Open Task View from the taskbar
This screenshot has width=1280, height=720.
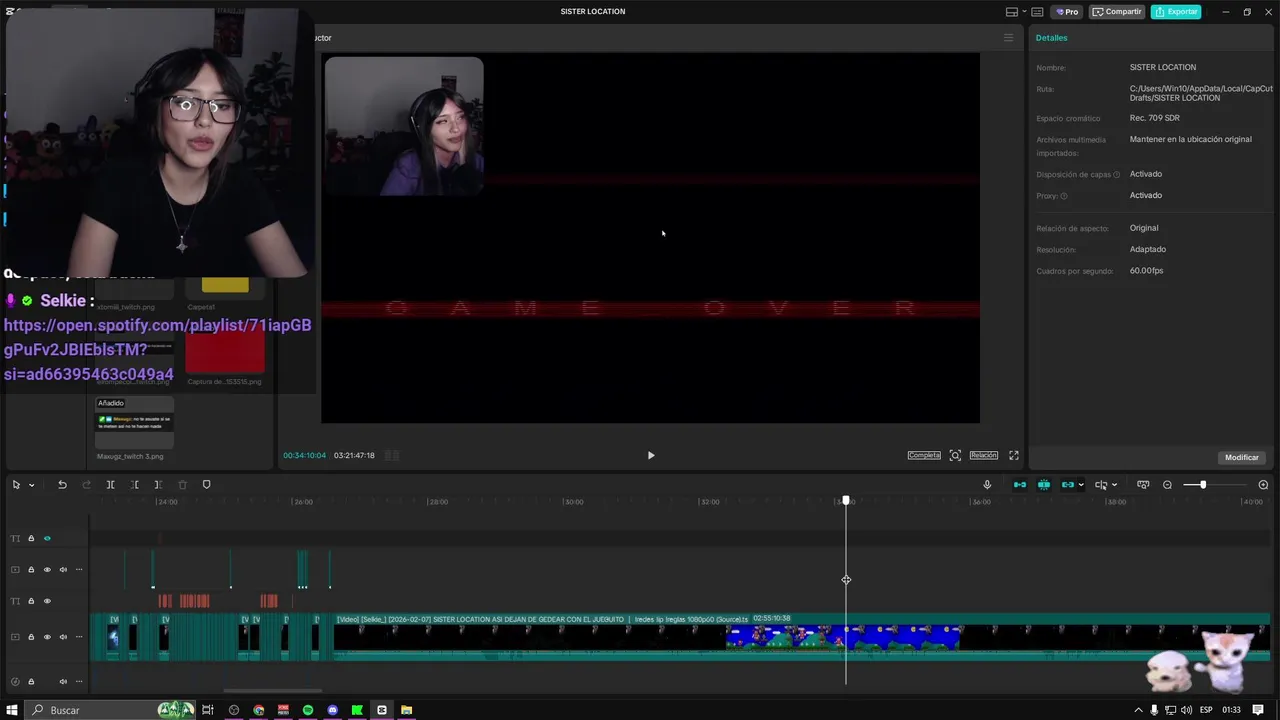[208, 710]
